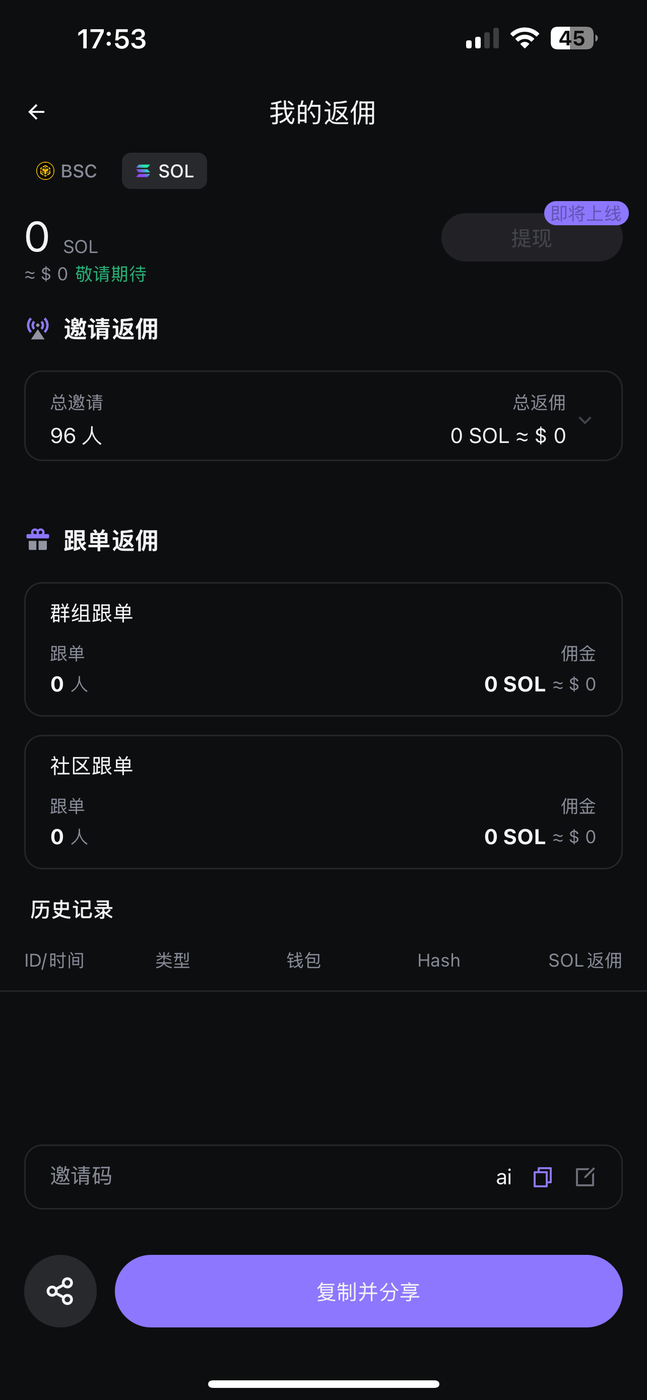The width and height of the screenshot is (647, 1400).
Task: Tap the gift icon beside 跟单返佣
Action: click(38, 541)
